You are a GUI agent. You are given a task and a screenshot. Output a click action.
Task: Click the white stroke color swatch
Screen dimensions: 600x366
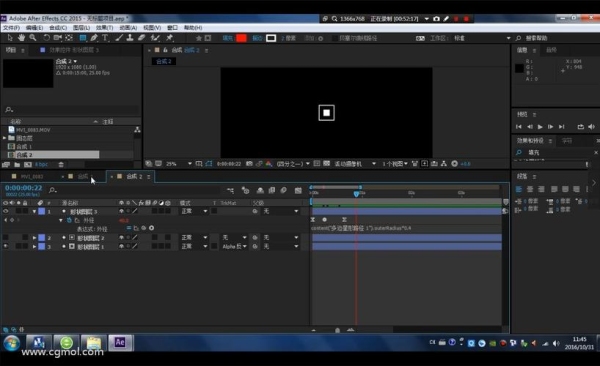tap(271, 38)
